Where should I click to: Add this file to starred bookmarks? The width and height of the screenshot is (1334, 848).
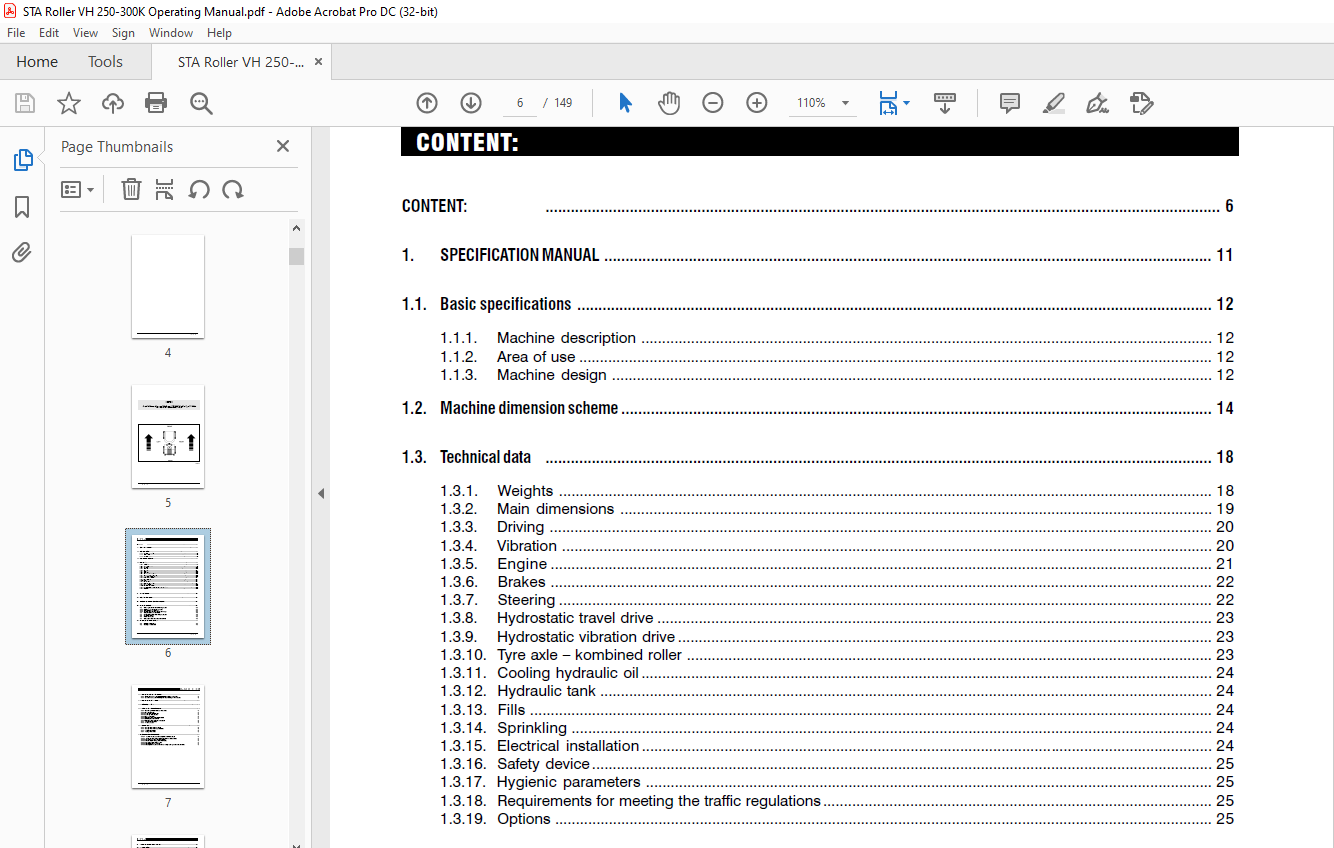click(x=69, y=103)
